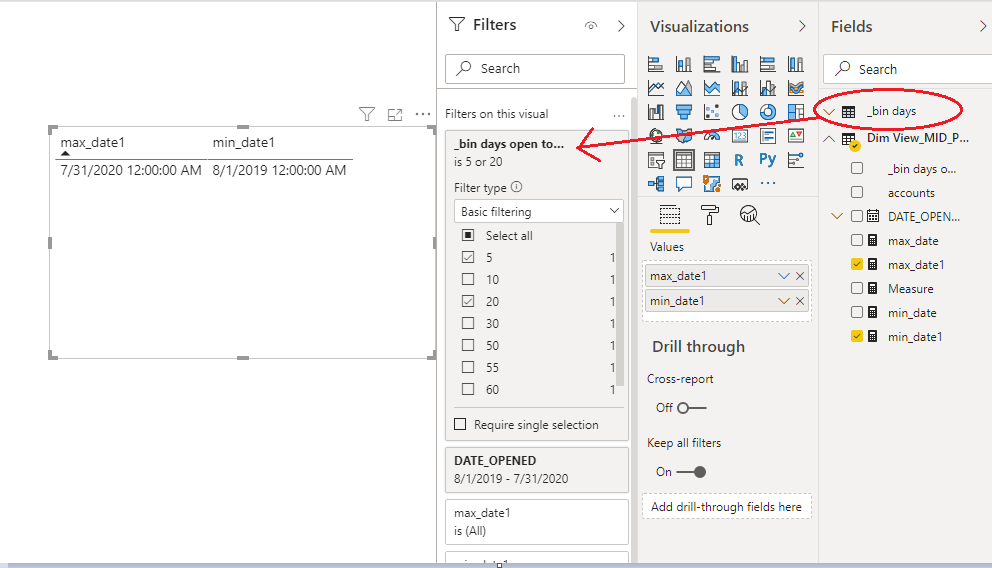Pick the Card 123 visual
Screen dimensions: 992x568
tap(740, 135)
